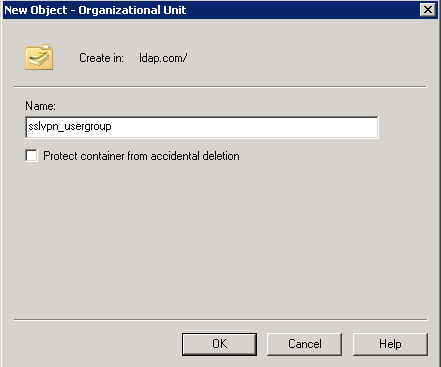This screenshot has width=441, height=367.
Task: Click the Create in: label
Action: 101,58
